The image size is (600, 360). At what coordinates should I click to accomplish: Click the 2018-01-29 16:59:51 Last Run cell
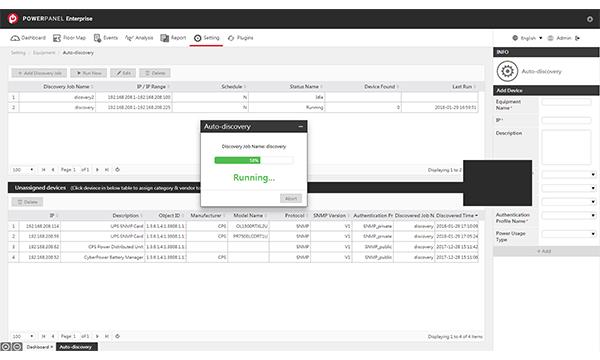coord(440,108)
